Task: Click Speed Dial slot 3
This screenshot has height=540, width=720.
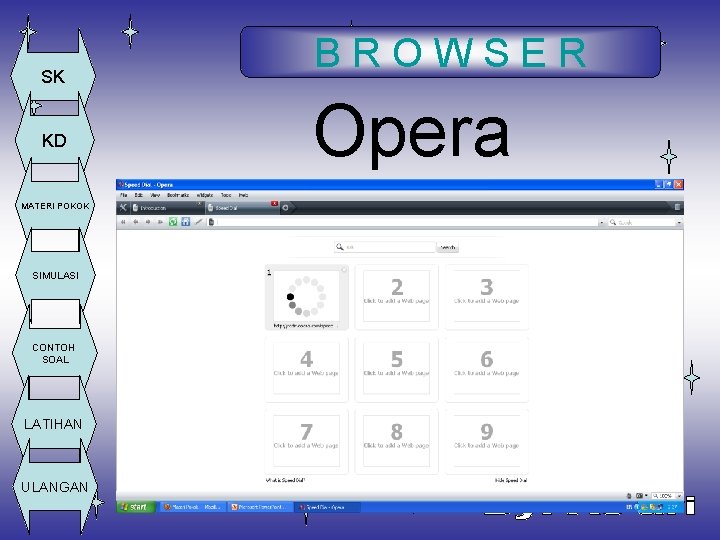Action: (x=487, y=296)
